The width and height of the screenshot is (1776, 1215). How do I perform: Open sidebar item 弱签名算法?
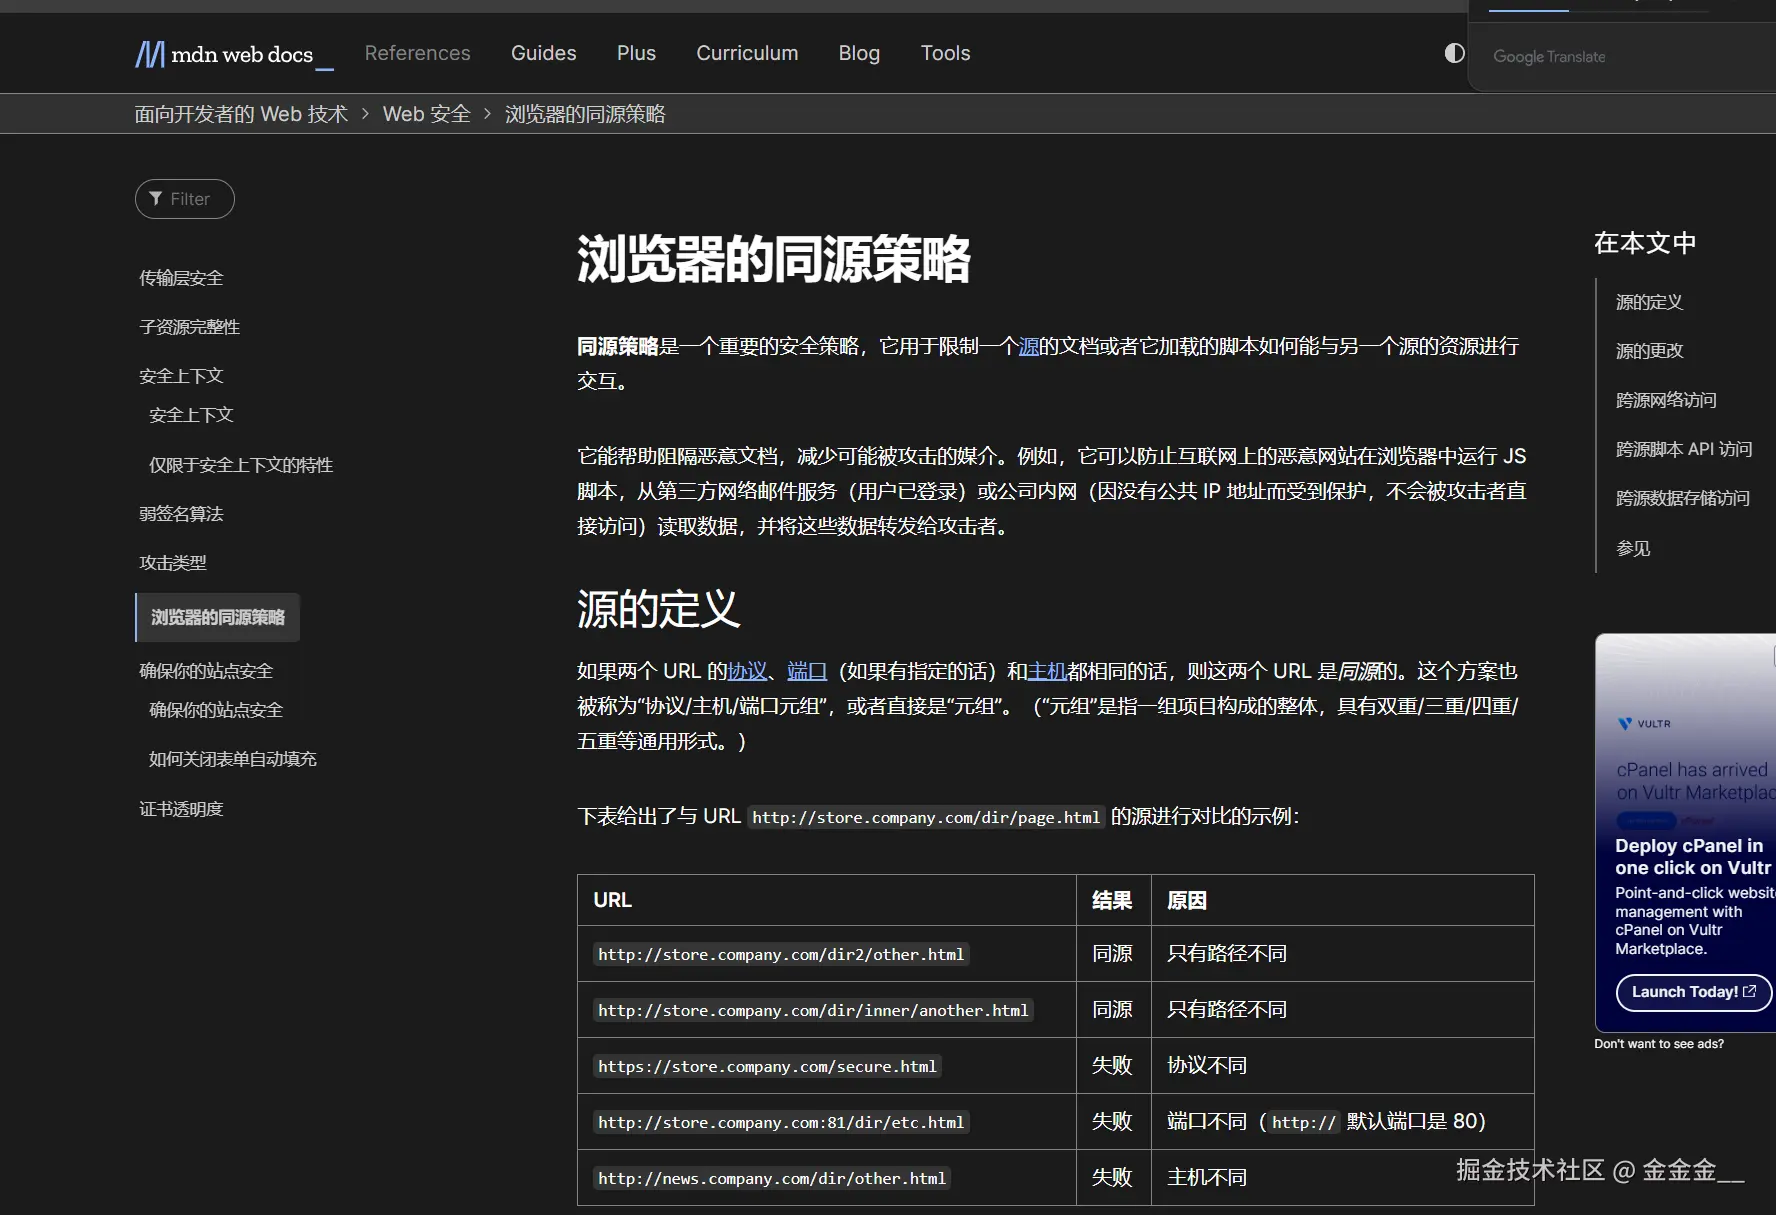click(x=181, y=514)
